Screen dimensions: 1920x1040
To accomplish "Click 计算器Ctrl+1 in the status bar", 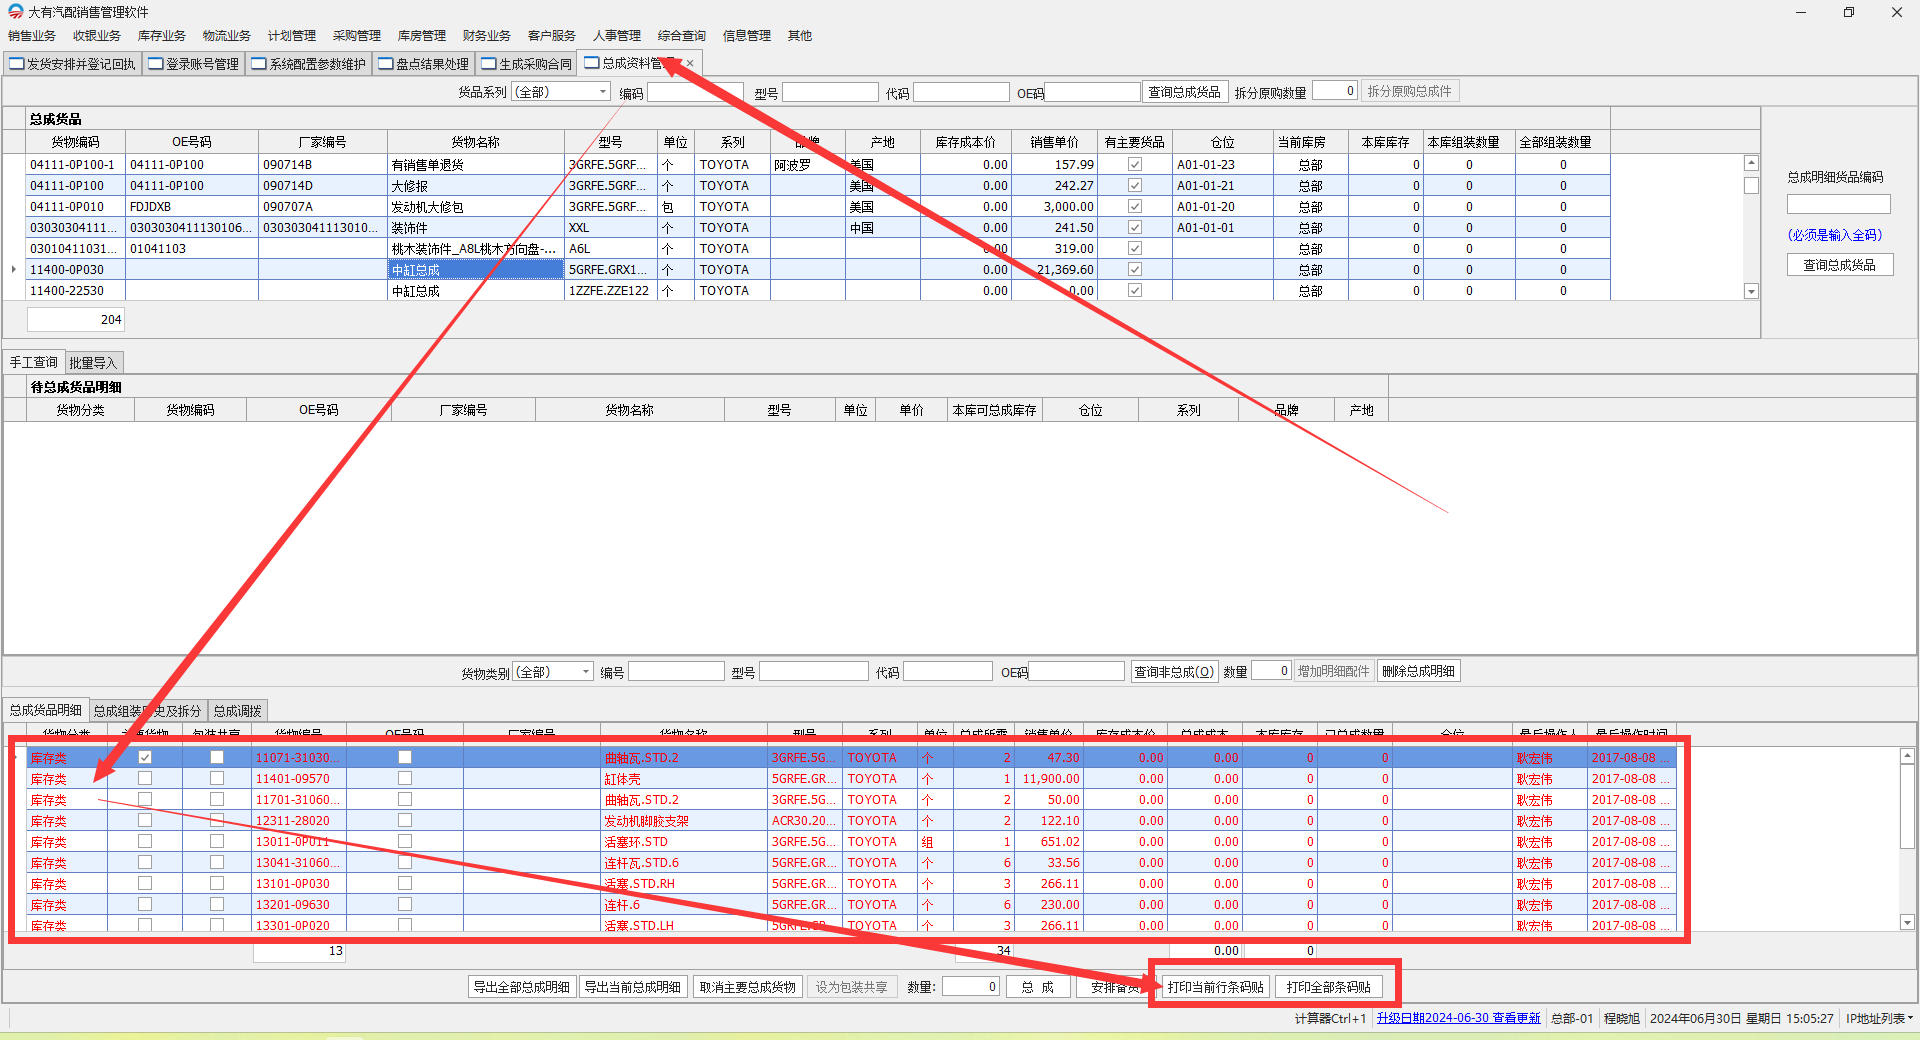I will (x=1330, y=1018).
